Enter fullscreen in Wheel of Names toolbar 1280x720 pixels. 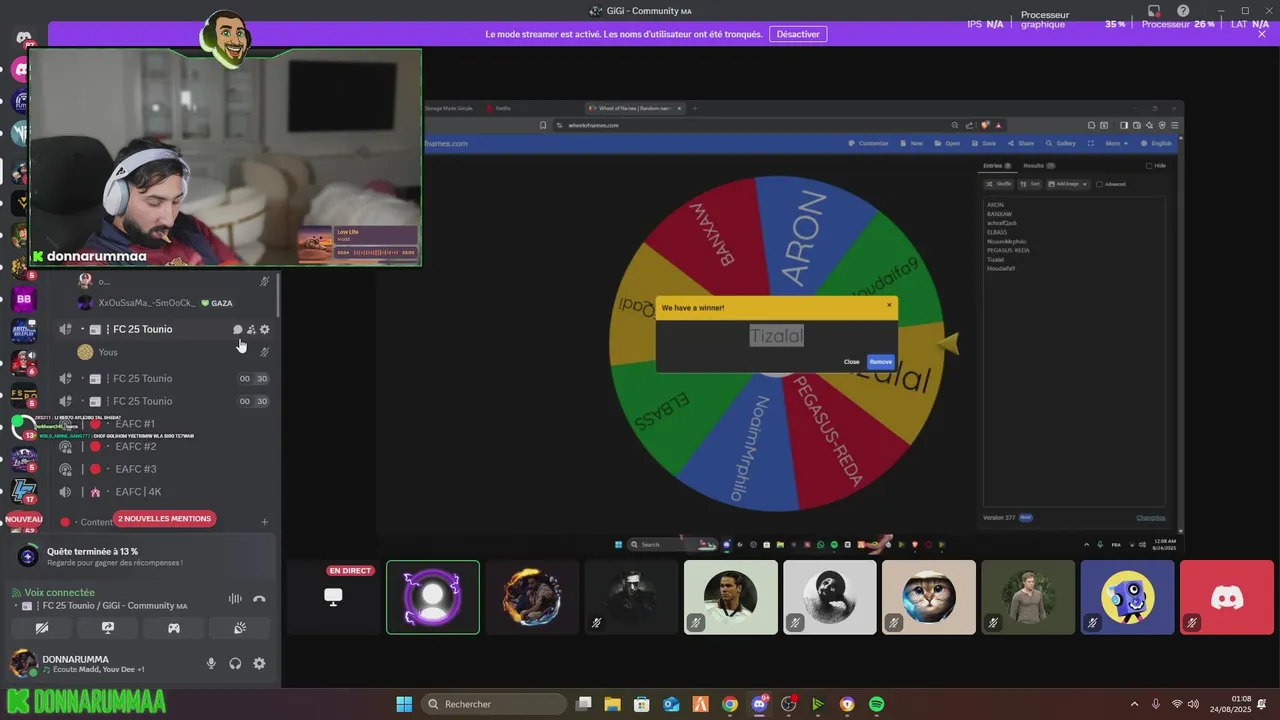click(1091, 143)
